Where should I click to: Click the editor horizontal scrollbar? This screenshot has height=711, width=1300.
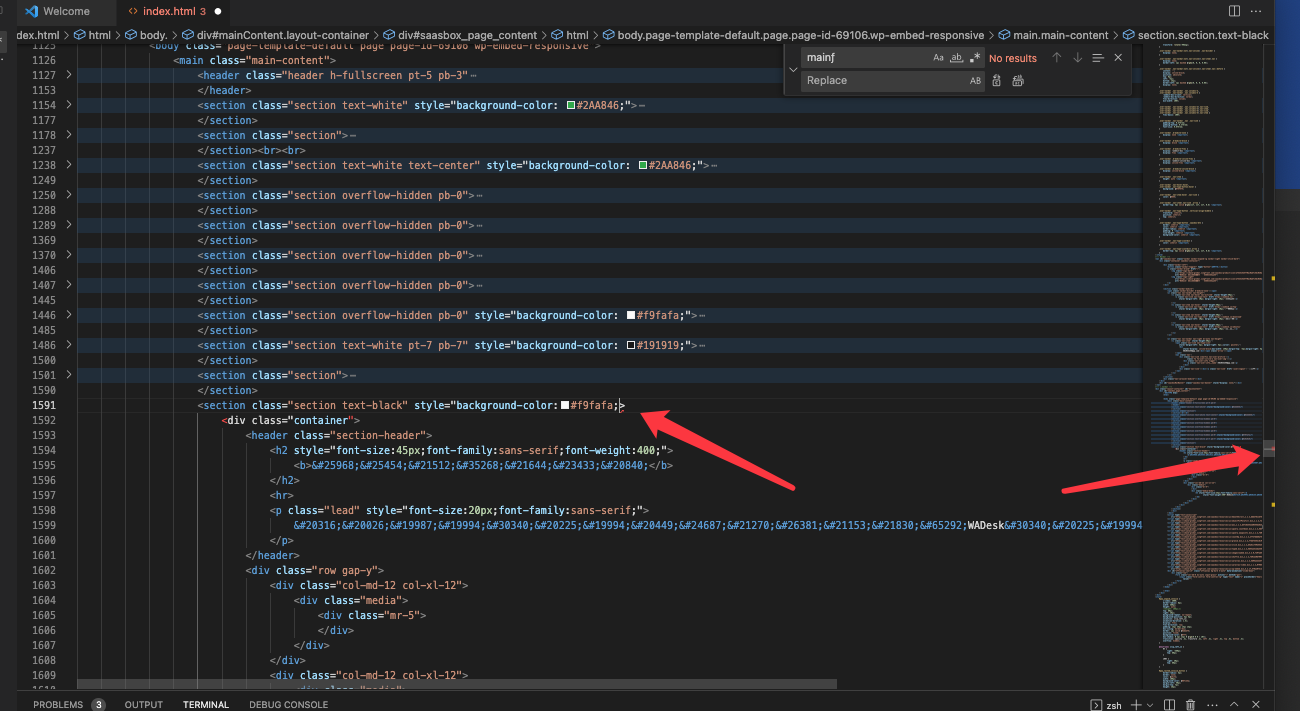[x=456, y=685]
